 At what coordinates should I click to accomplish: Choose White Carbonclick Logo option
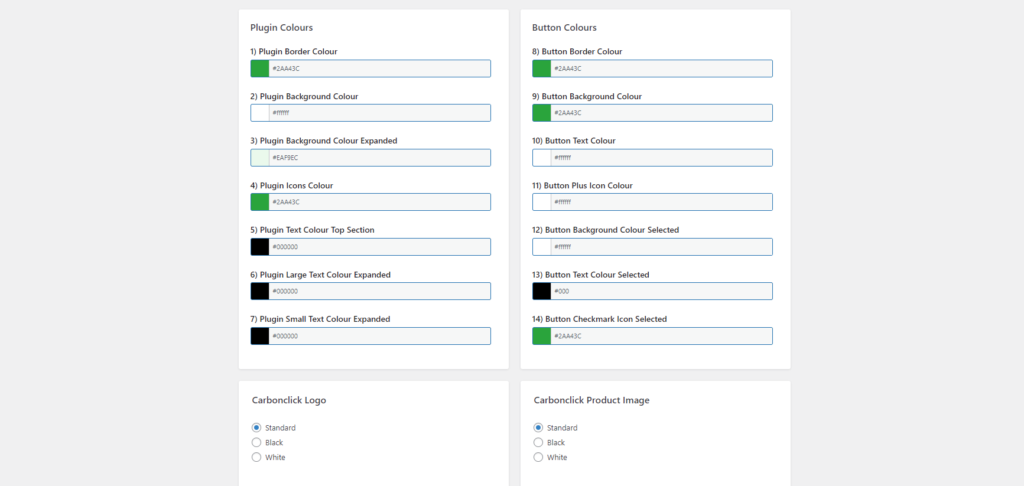[x=256, y=457]
